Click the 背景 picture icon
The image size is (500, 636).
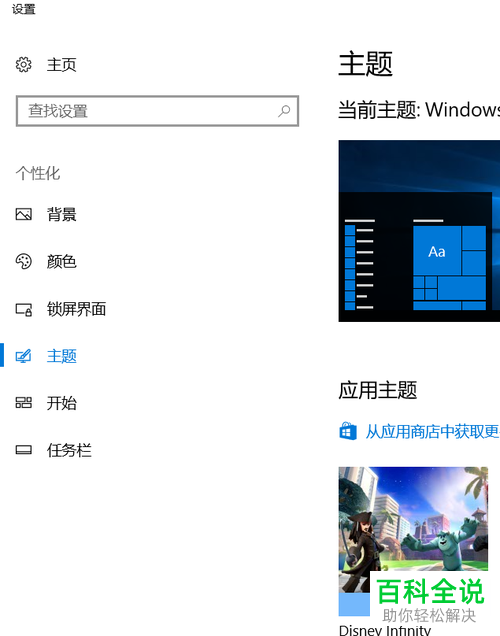(x=24, y=214)
